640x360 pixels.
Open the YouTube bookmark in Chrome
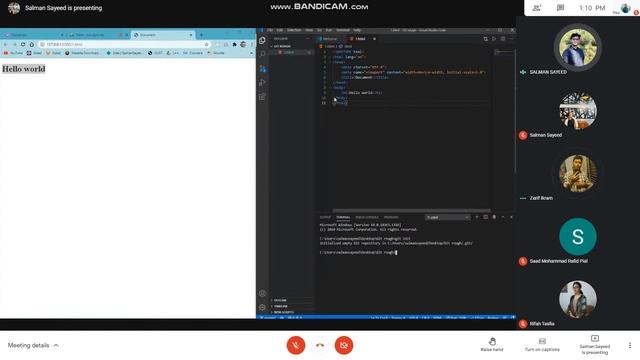(x=13, y=53)
